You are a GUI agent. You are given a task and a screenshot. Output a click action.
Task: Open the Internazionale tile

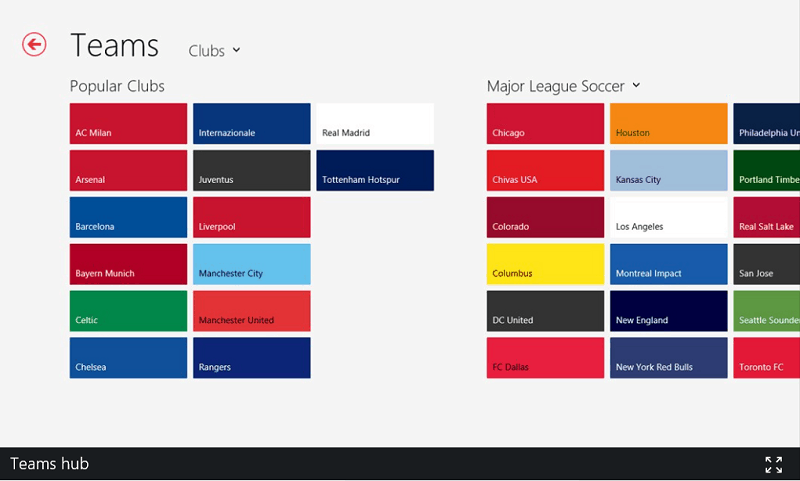pyautogui.click(x=252, y=123)
